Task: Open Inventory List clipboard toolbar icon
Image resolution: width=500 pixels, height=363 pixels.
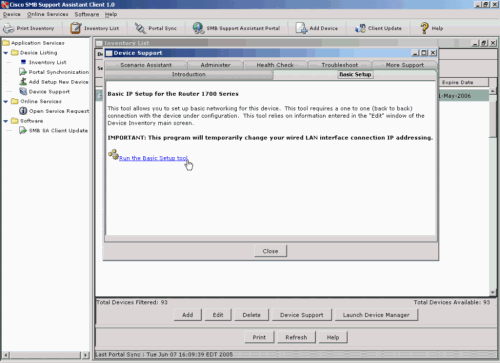Action: click(x=76, y=28)
